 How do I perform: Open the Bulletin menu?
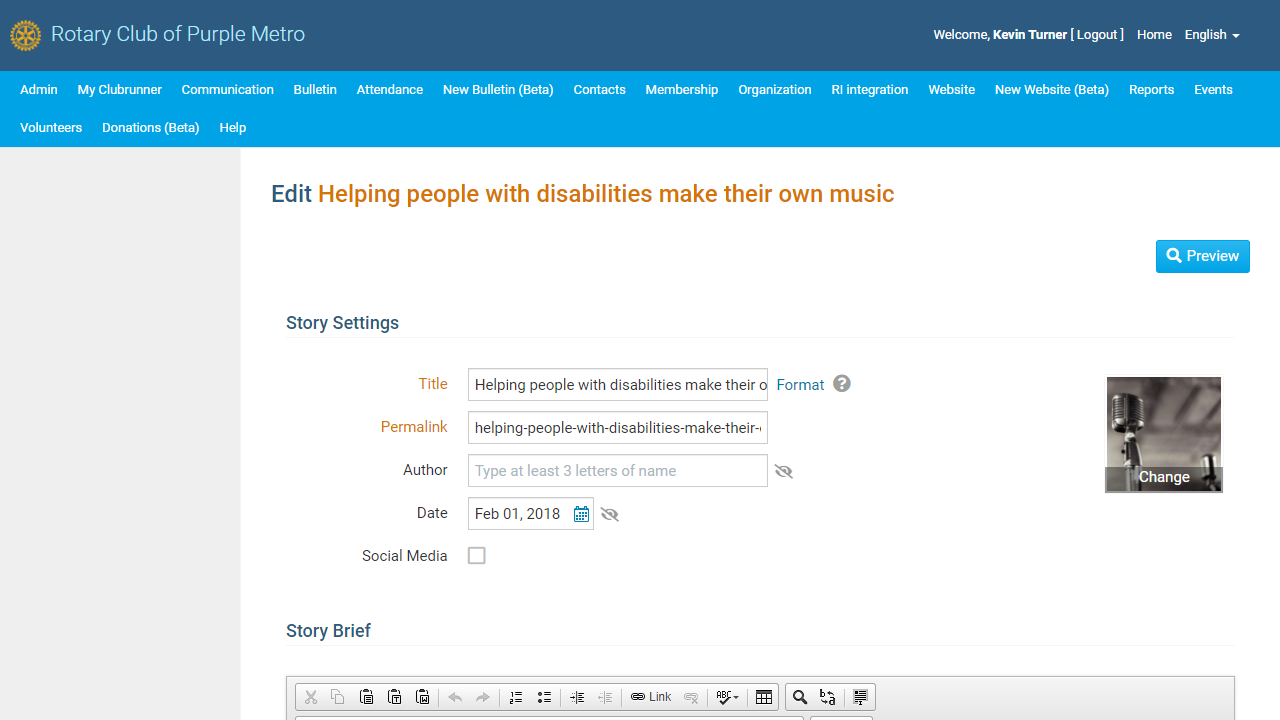point(315,90)
